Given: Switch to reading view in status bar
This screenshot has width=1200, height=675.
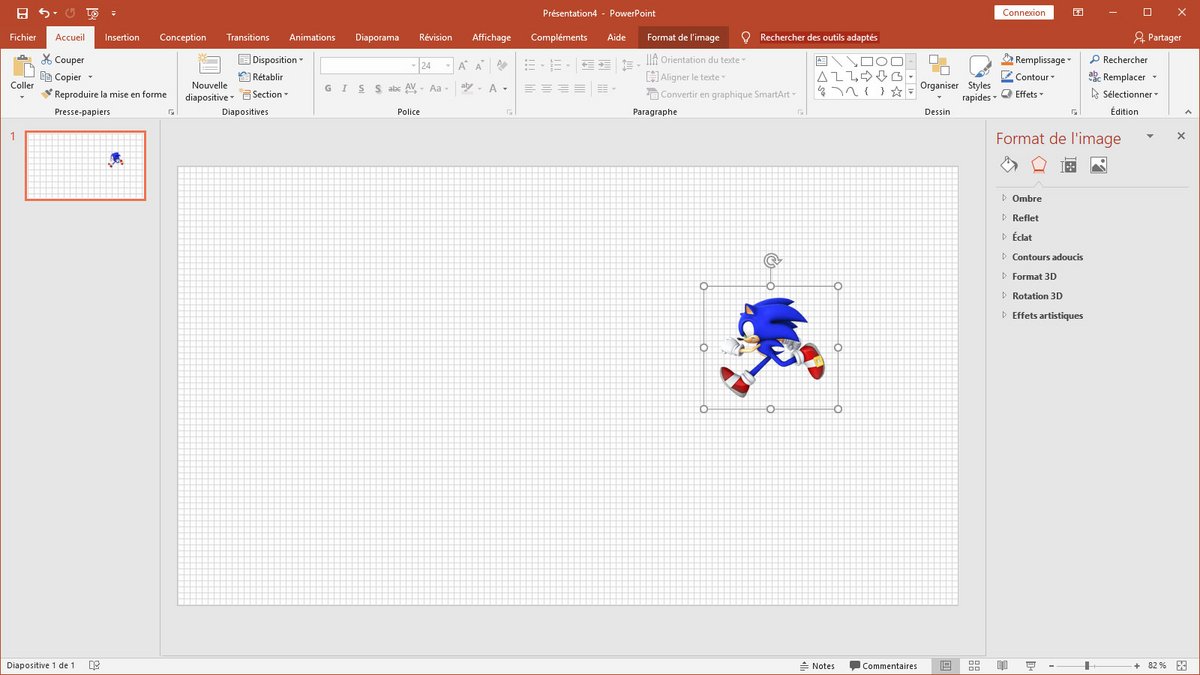Looking at the screenshot, I should coord(1002,666).
